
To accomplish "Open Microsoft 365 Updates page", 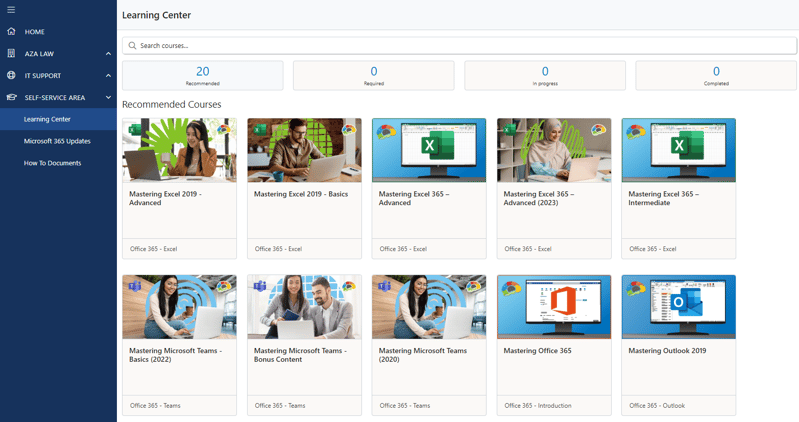I will 58,141.
